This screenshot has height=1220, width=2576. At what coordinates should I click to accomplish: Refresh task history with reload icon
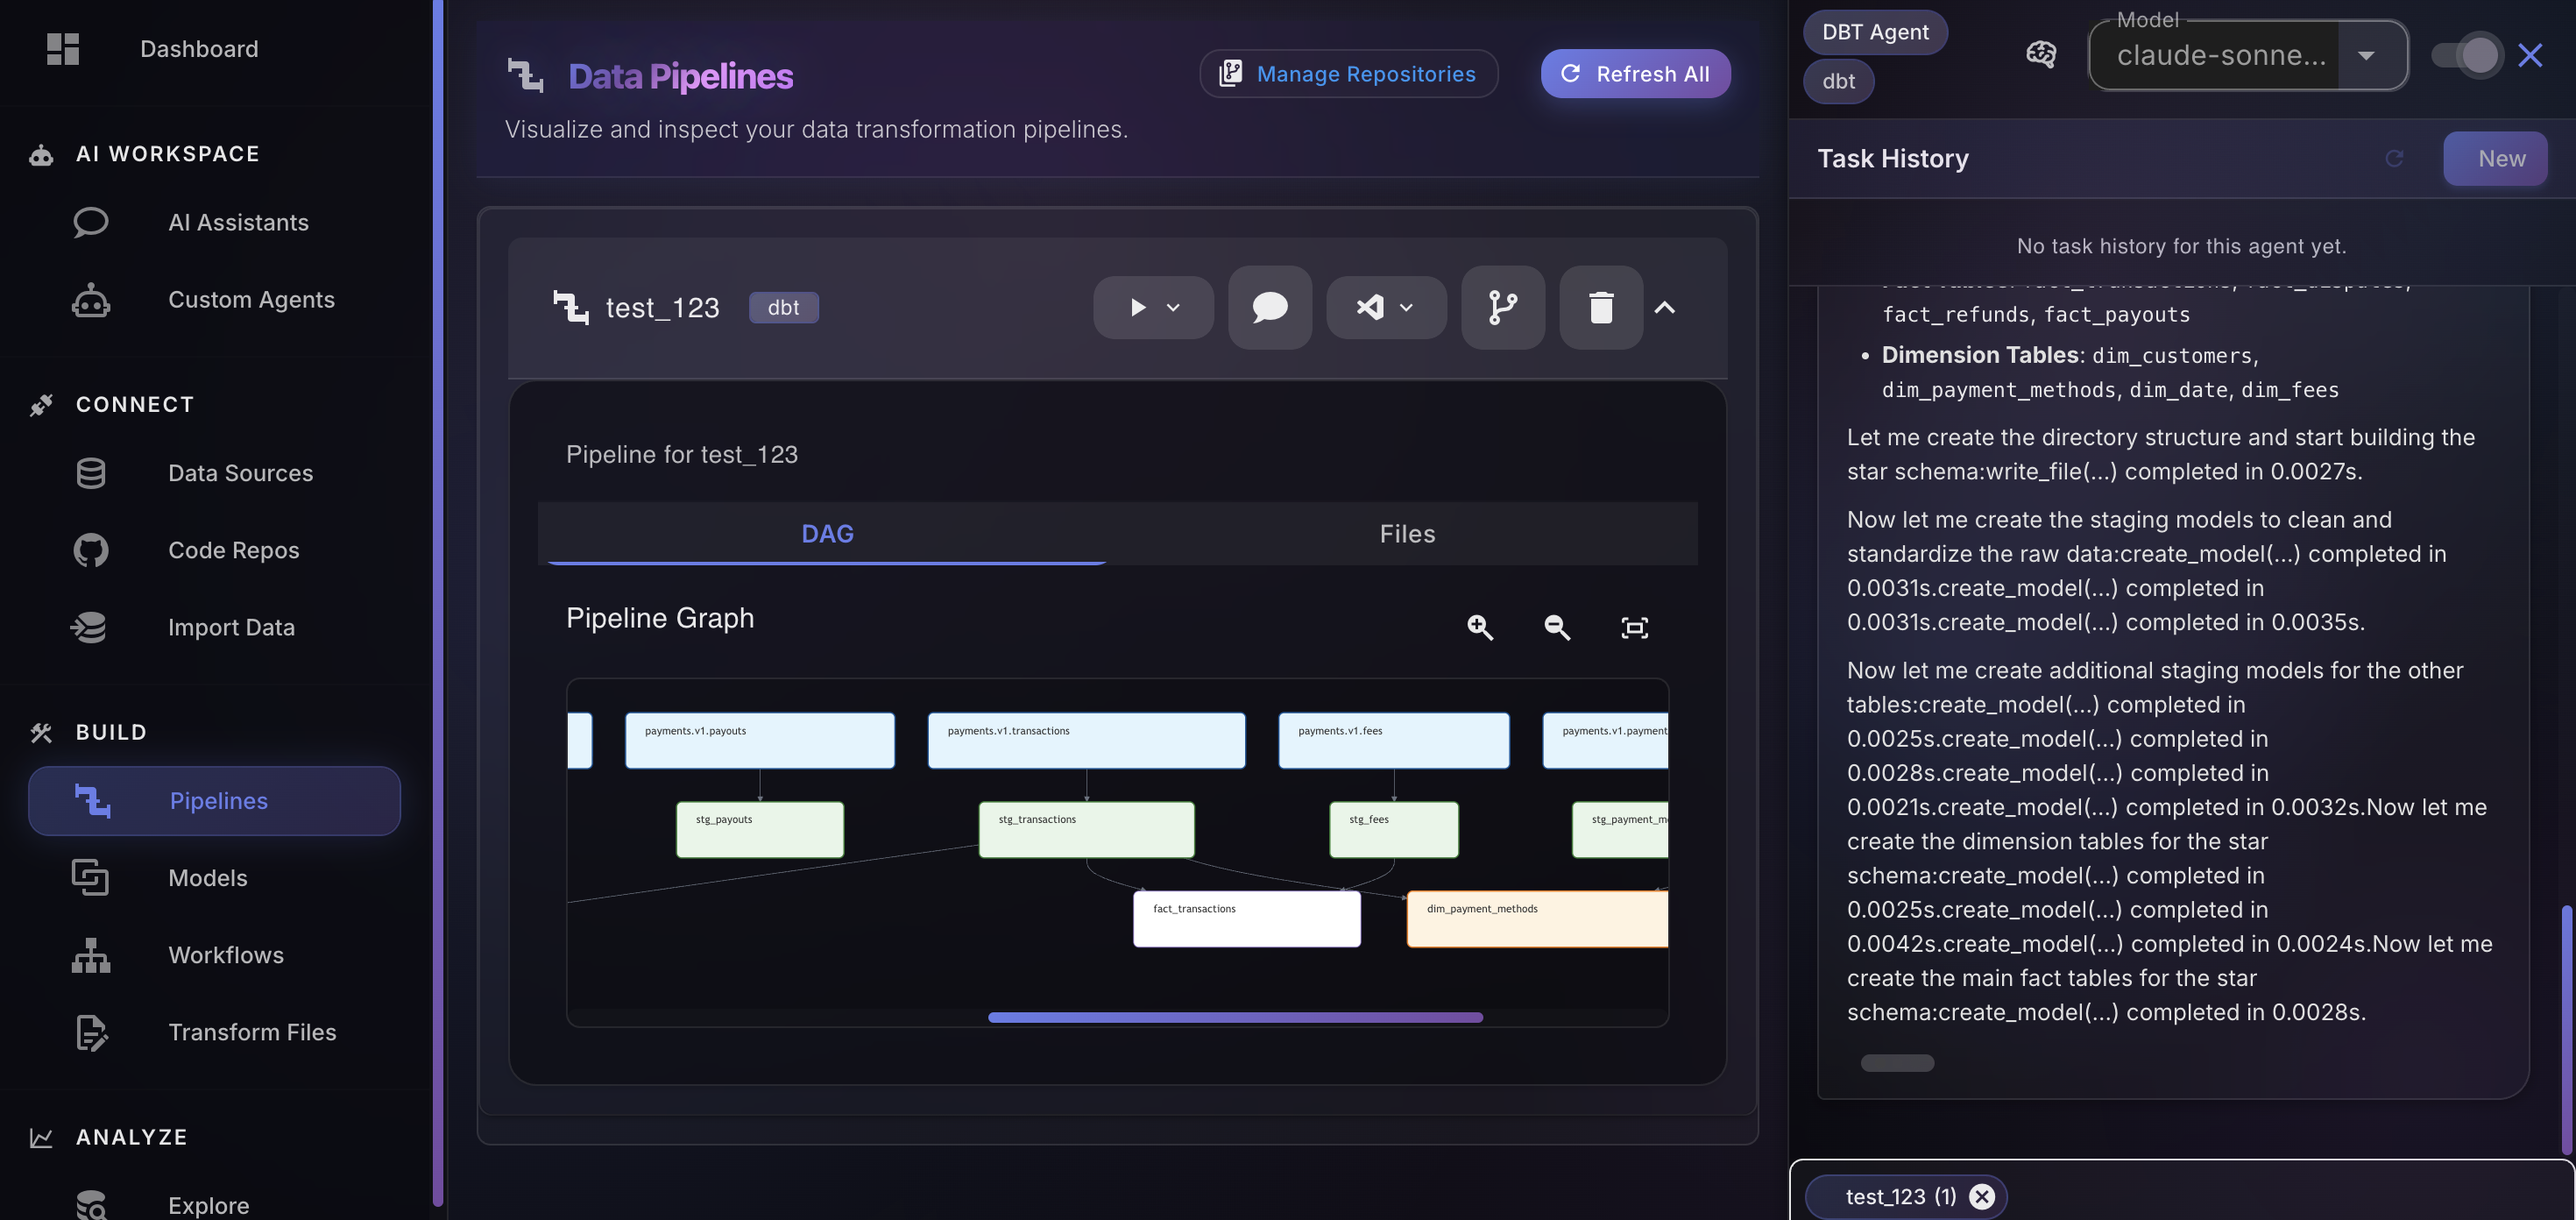[x=2394, y=158]
